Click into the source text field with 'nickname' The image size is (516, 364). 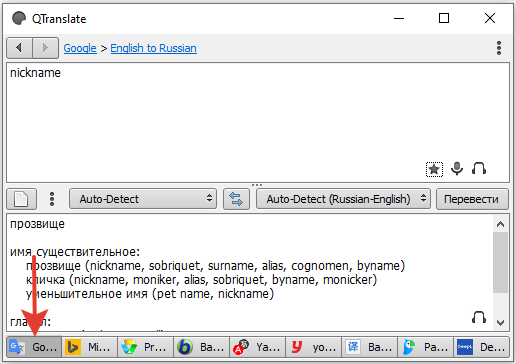click(x=258, y=122)
